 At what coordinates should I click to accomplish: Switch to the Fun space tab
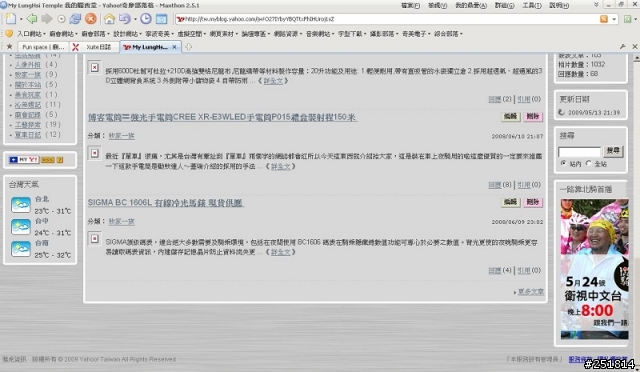[x=43, y=47]
